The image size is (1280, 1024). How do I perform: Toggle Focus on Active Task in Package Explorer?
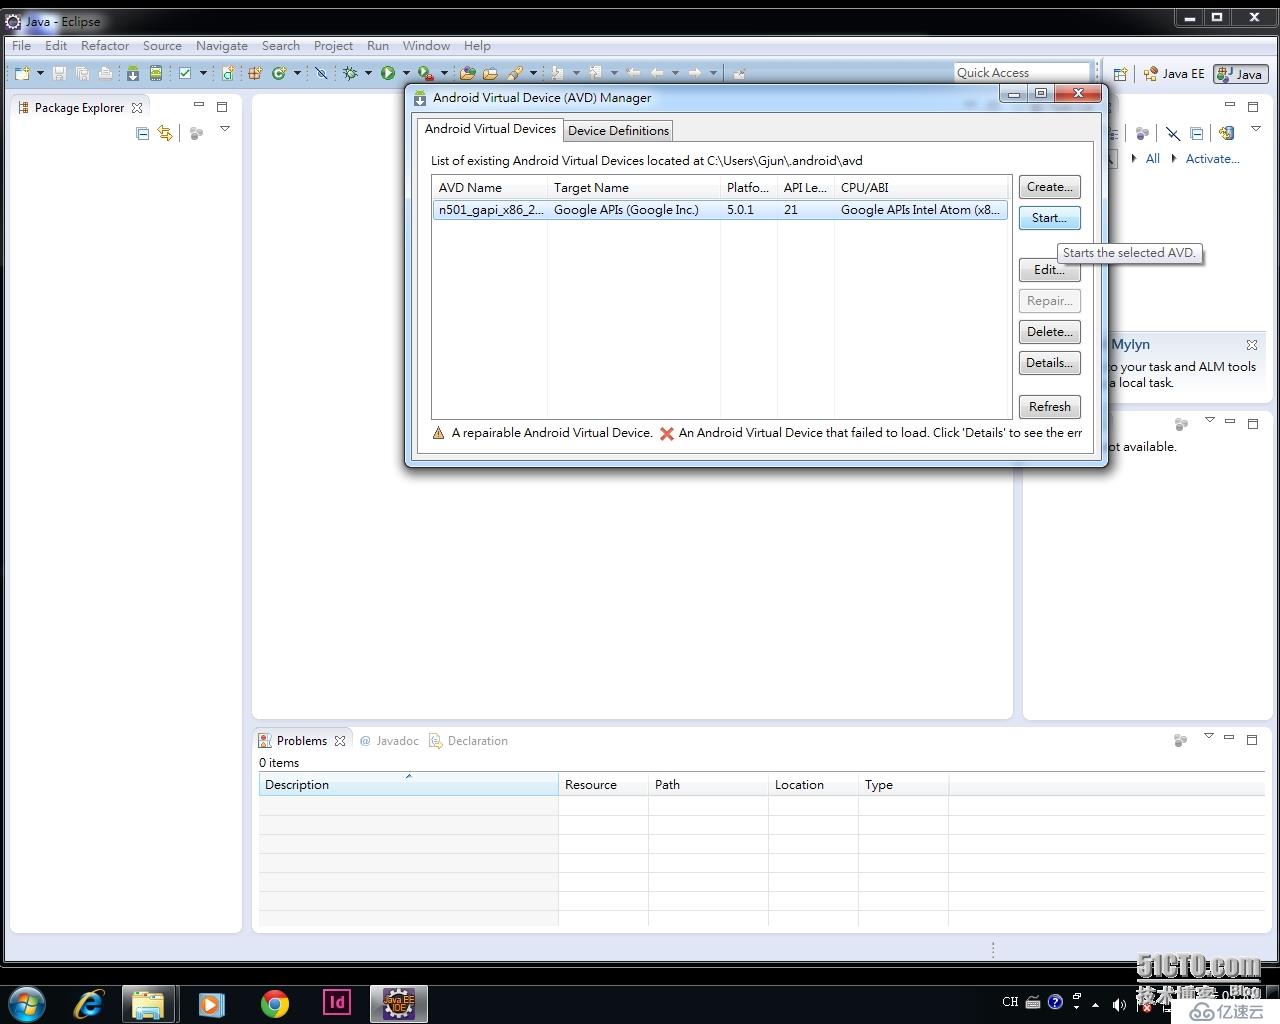click(196, 133)
